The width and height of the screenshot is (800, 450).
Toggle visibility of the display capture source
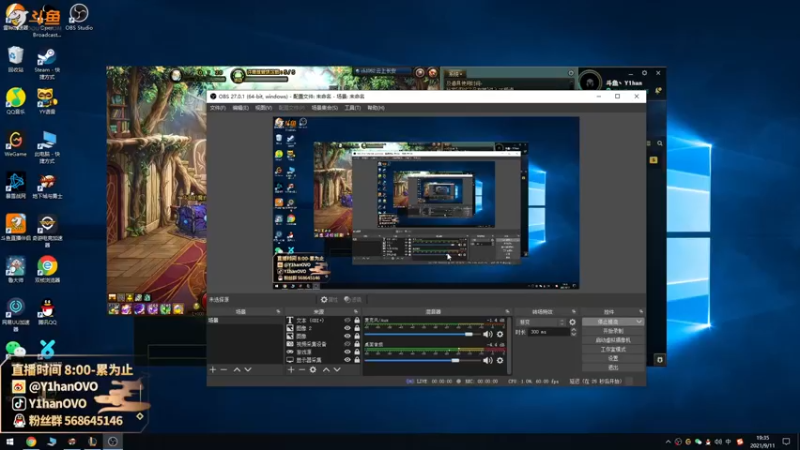coord(347,360)
